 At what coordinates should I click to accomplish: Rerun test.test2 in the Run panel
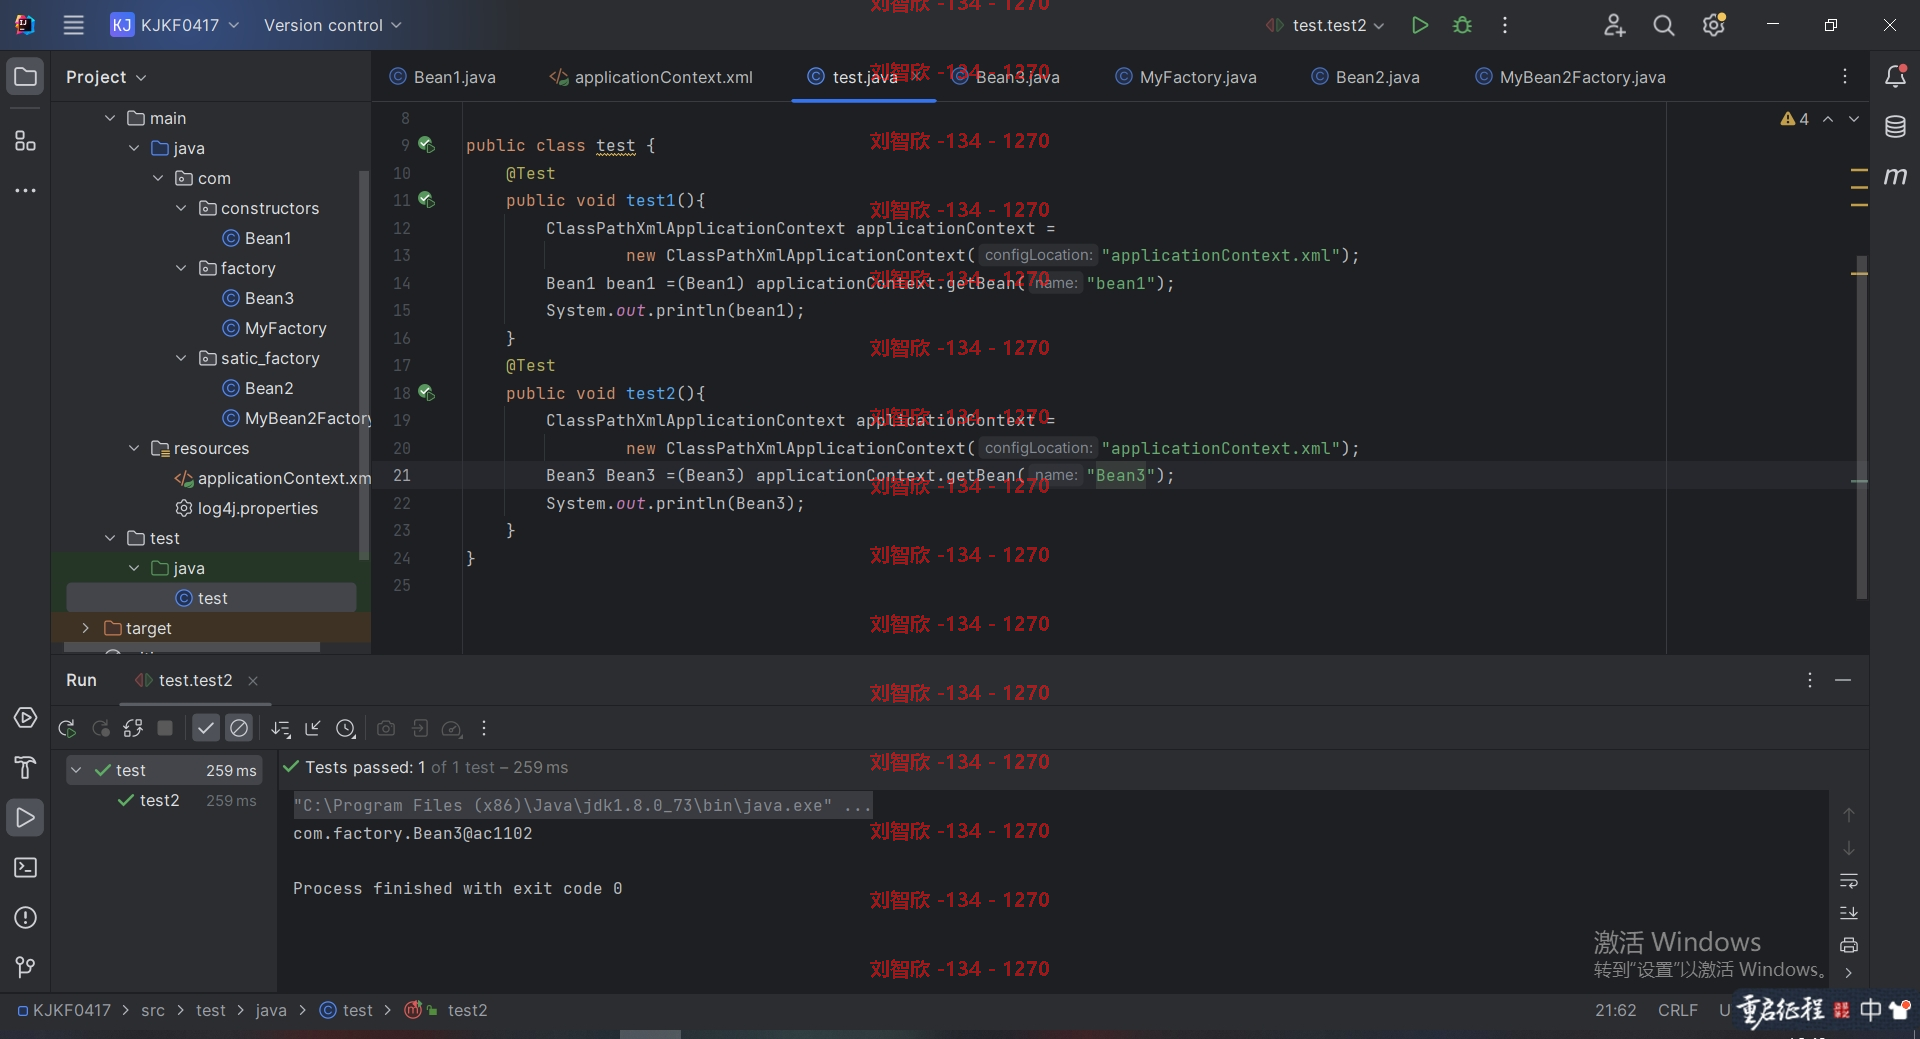pos(67,729)
